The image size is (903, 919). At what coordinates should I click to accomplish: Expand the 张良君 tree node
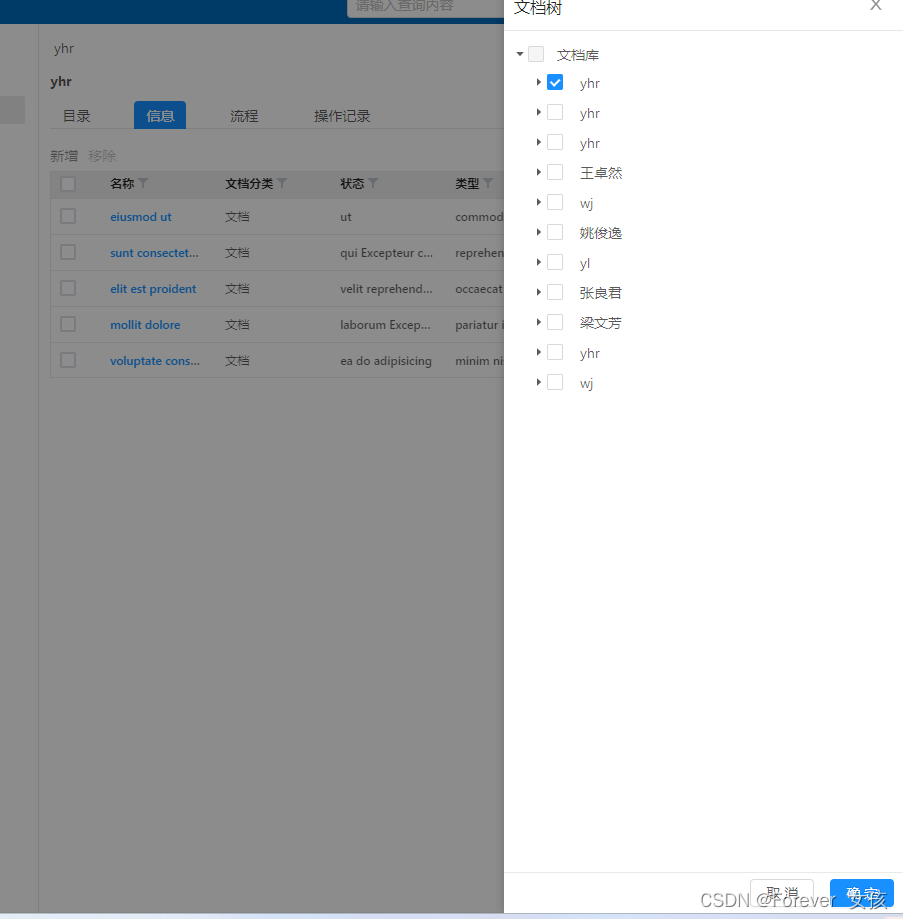coord(539,292)
